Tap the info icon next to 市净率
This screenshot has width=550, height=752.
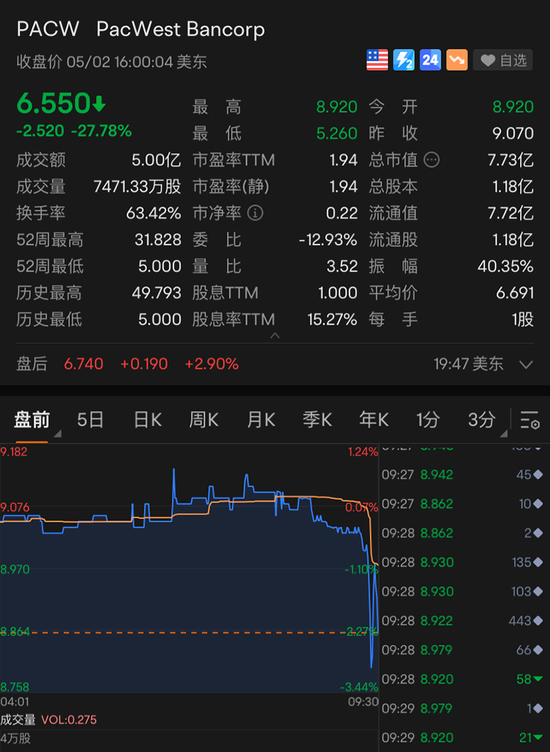[255, 213]
